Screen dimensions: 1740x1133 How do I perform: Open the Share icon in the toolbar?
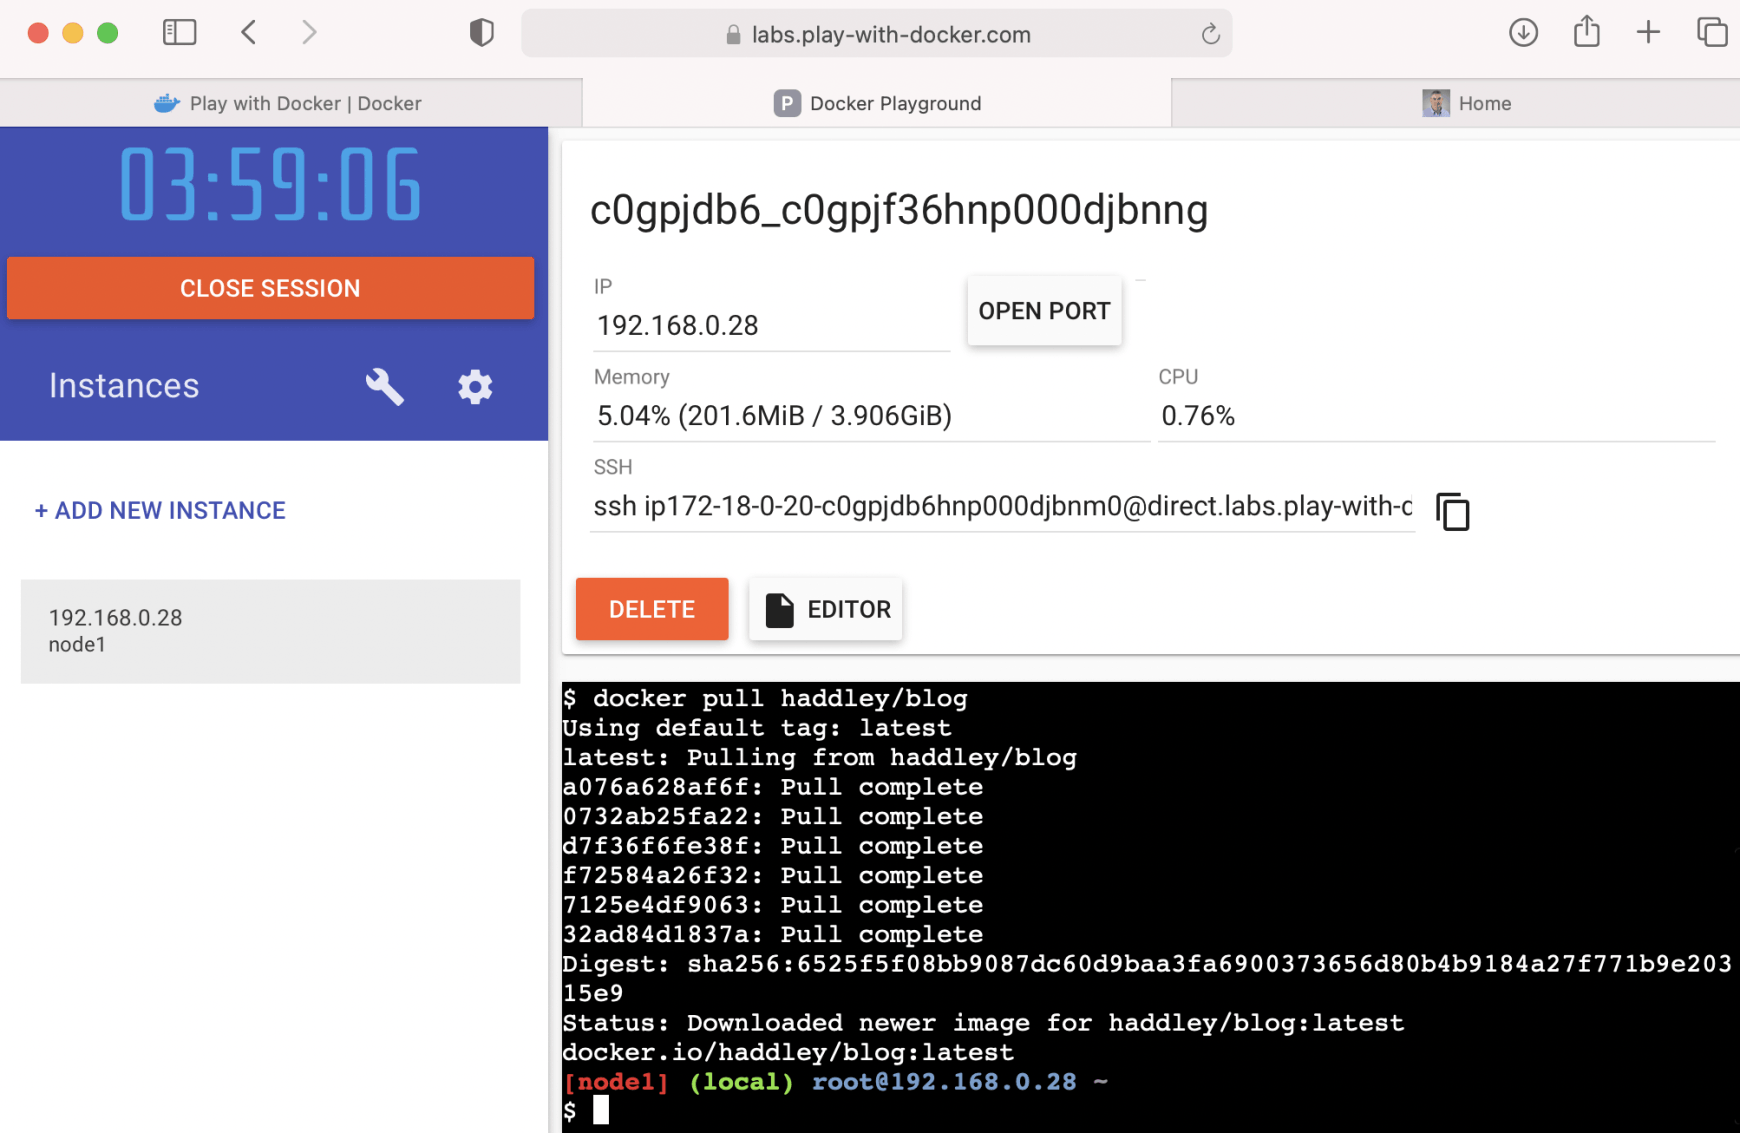coord(1587,32)
